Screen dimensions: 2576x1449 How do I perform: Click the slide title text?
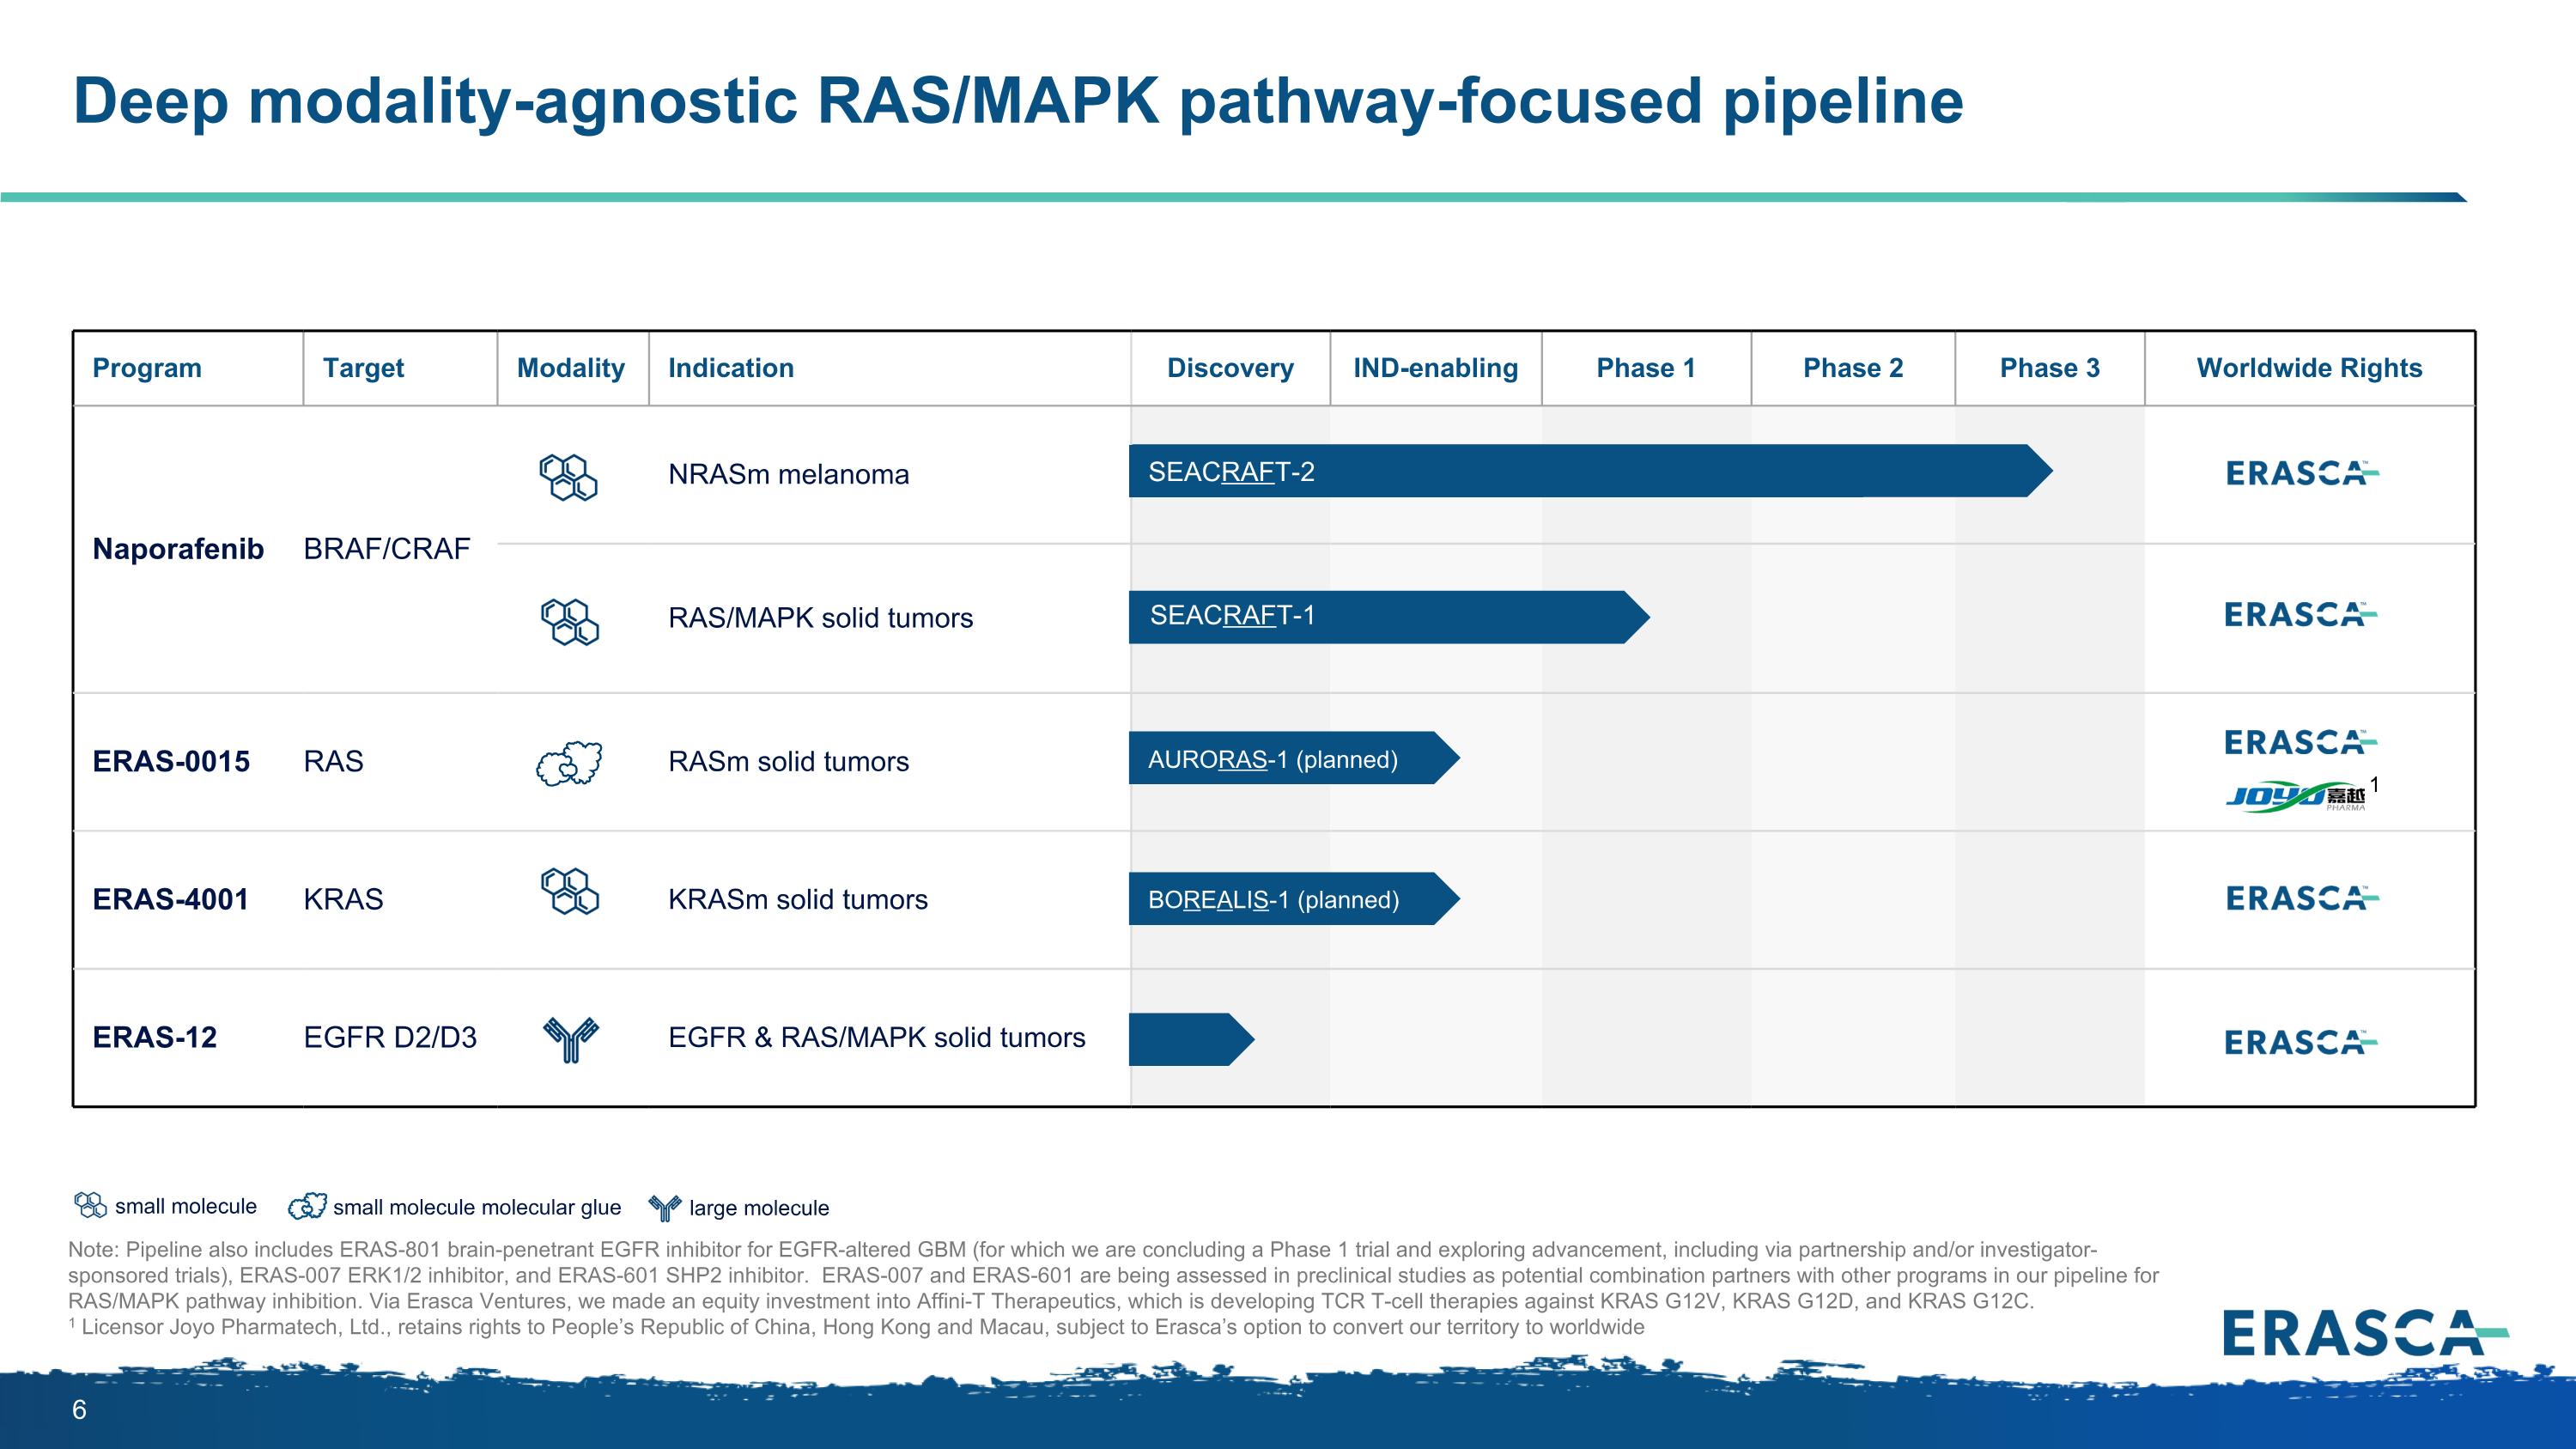pos(1018,101)
